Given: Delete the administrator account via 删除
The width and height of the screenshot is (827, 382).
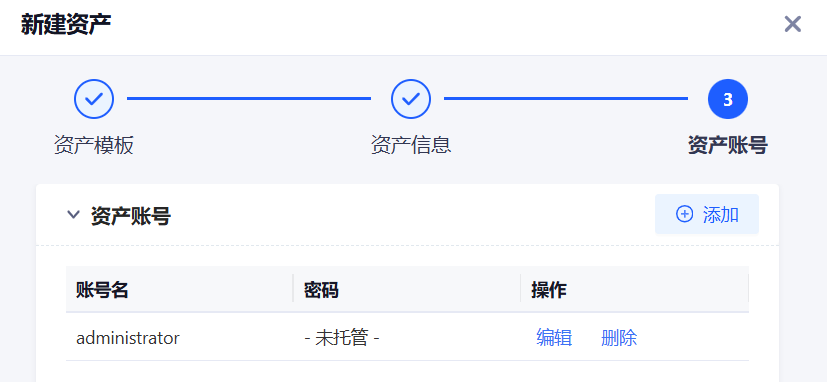Looking at the screenshot, I should (x=619, y=338).
